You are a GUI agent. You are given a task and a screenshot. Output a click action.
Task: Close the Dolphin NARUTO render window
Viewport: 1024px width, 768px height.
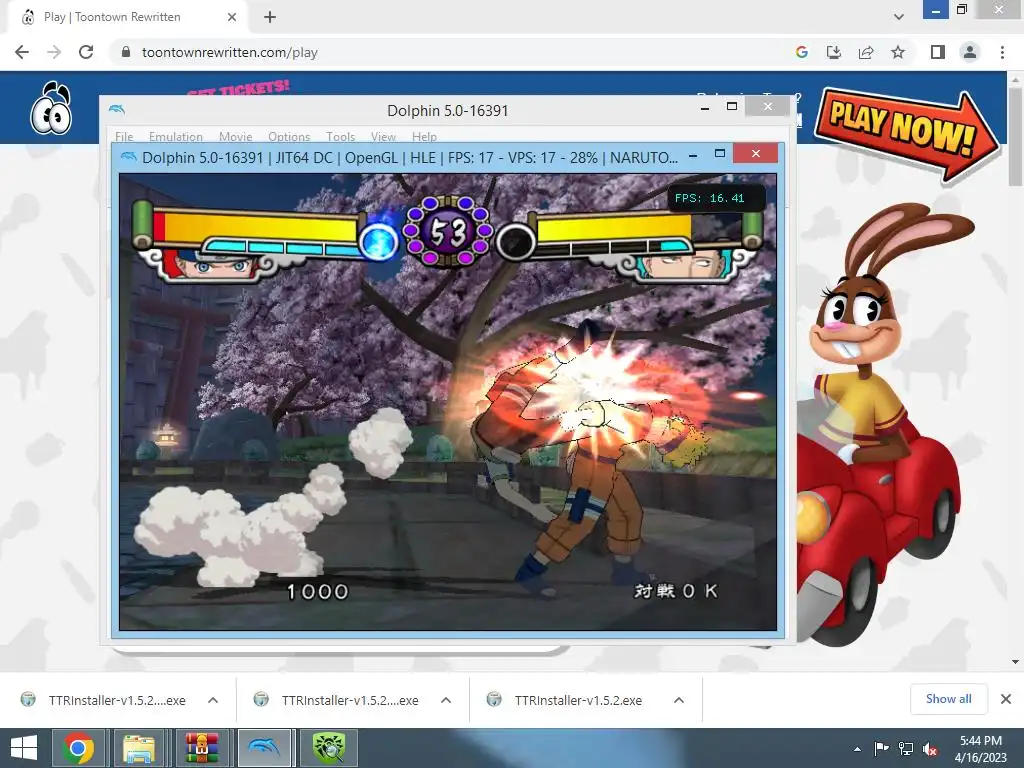click(756, 153)
